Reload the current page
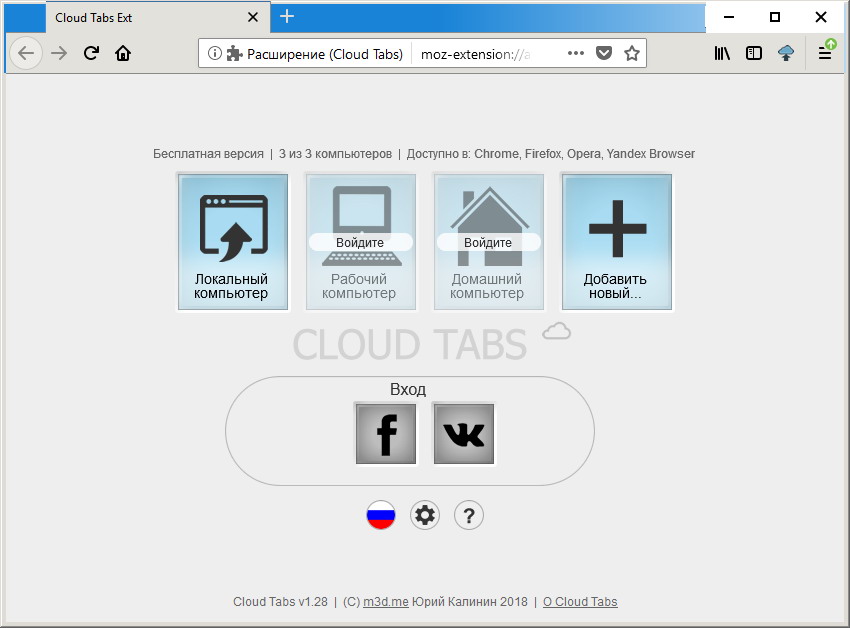The height and width of the screenshot is (628, 850). tap(91, 53)
